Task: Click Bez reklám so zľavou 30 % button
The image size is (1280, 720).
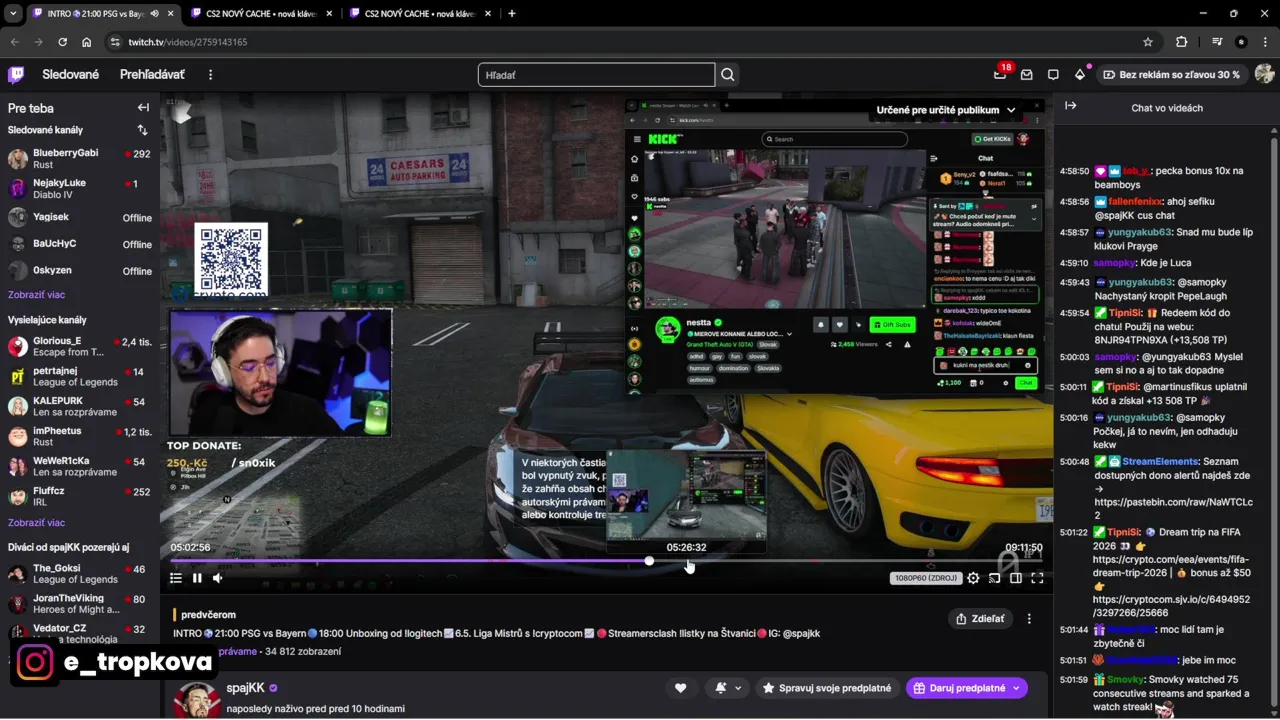Action: pyautogui.click(x=1172, y=75)
